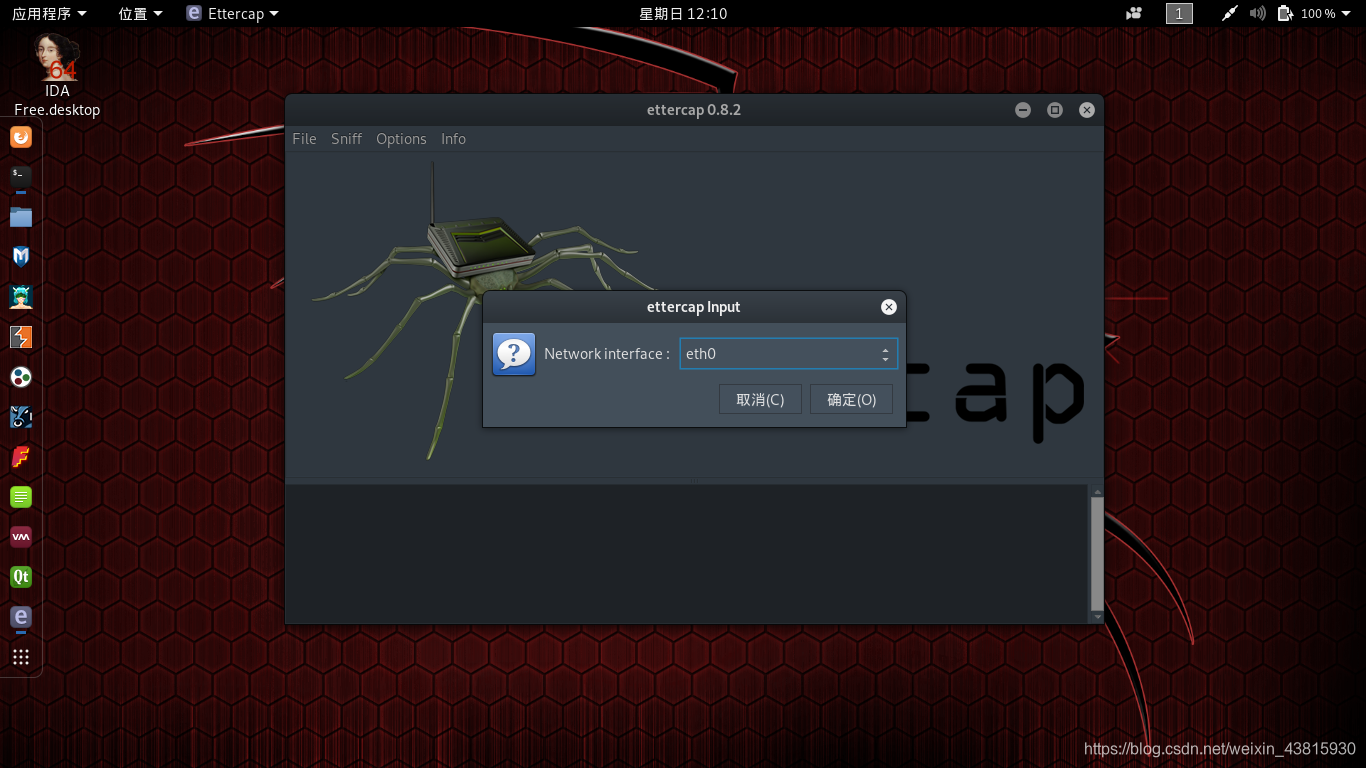Click the Ettercap icon in the dock

point(21,617)
